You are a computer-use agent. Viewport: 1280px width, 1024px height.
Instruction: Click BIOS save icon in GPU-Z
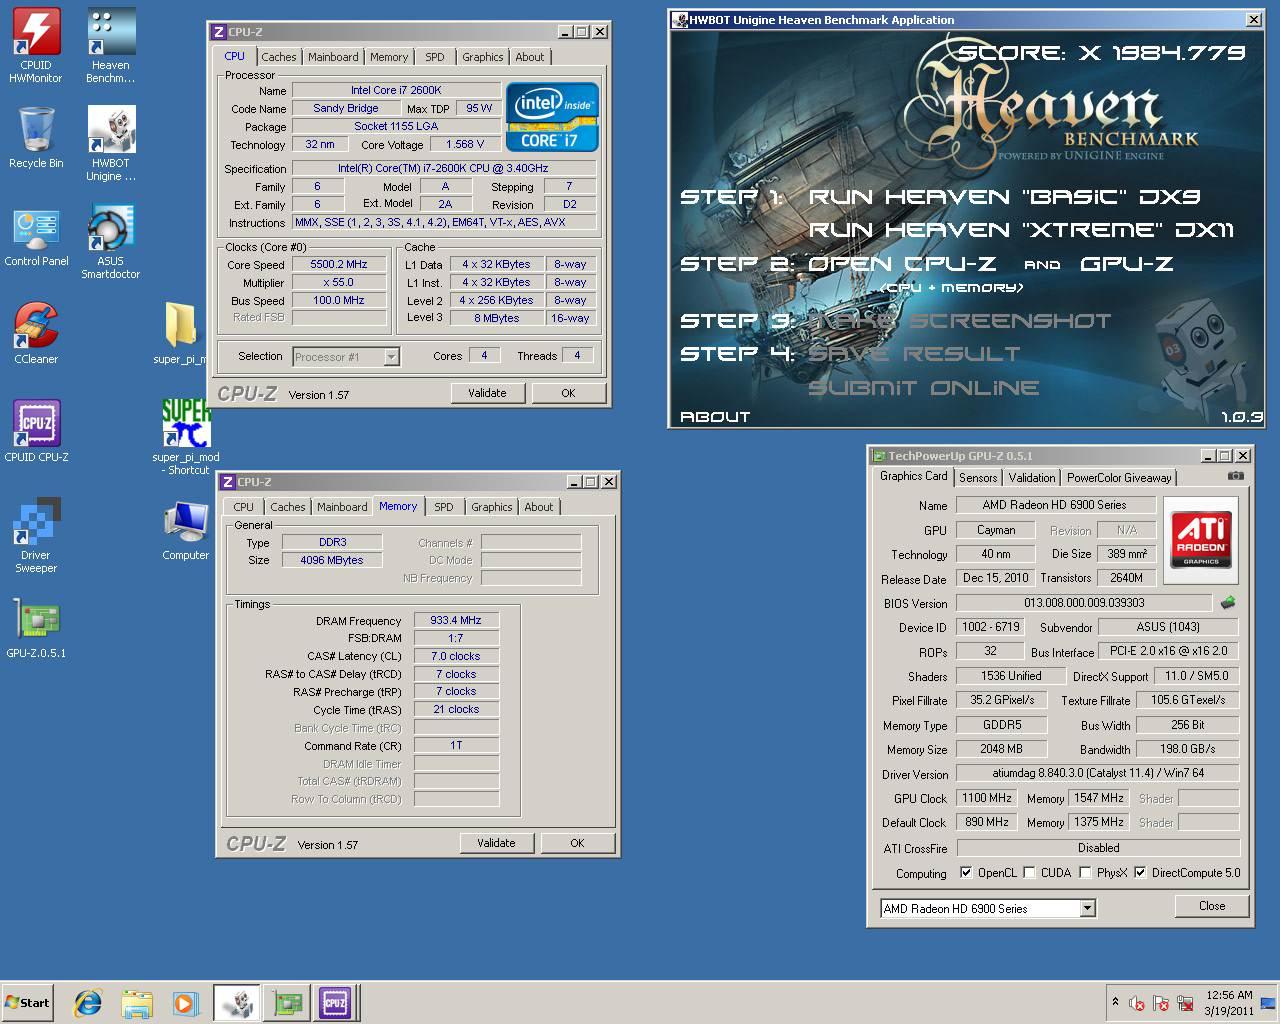click(x=1228, y=603)
